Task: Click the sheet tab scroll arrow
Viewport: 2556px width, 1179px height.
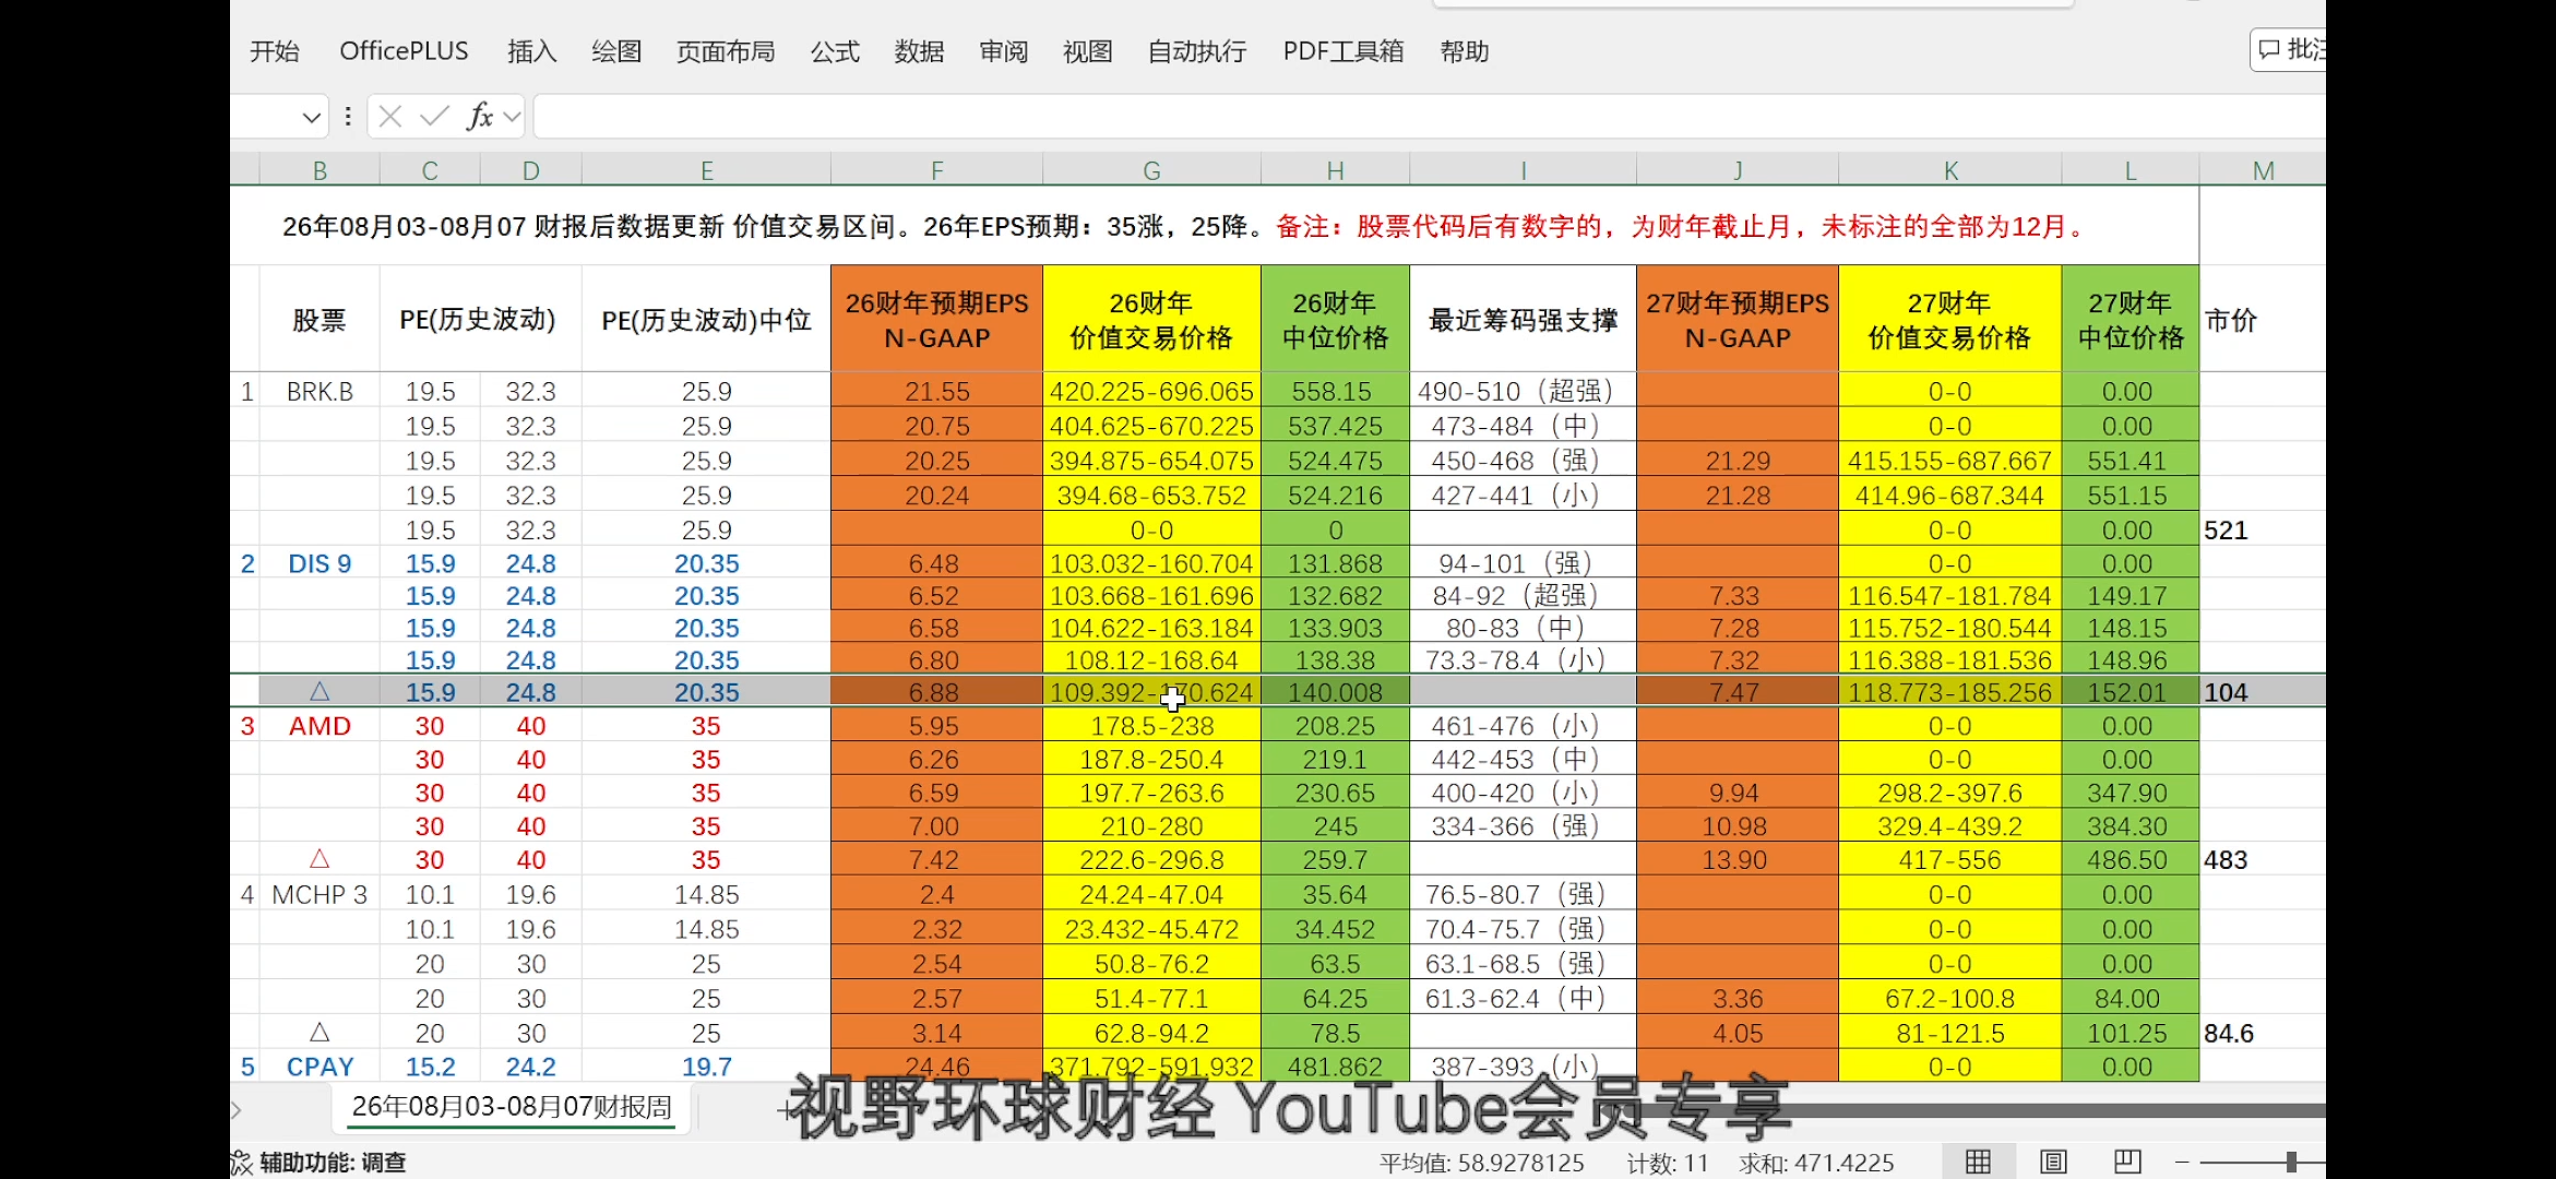Action: (237, 1109)
